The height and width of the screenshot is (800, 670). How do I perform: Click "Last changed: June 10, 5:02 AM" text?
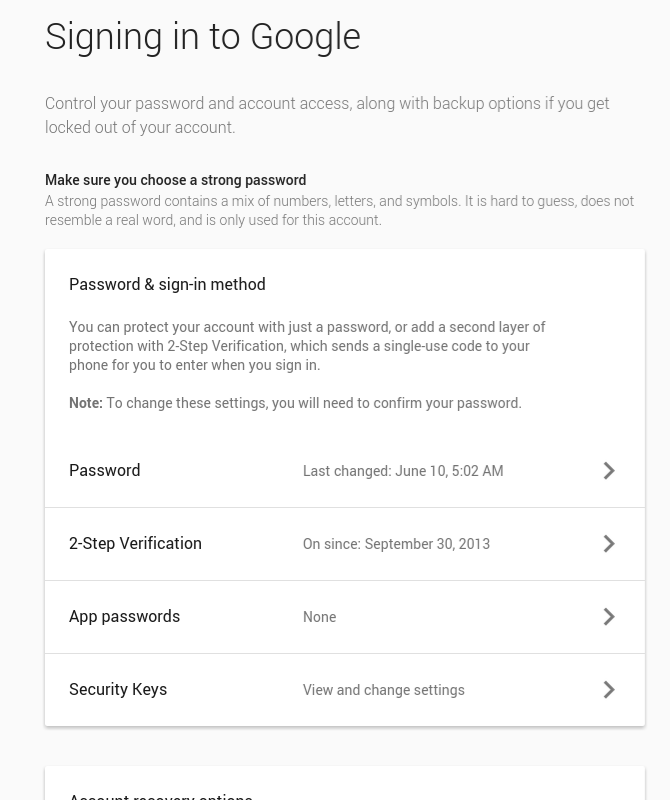click(402, 471)
